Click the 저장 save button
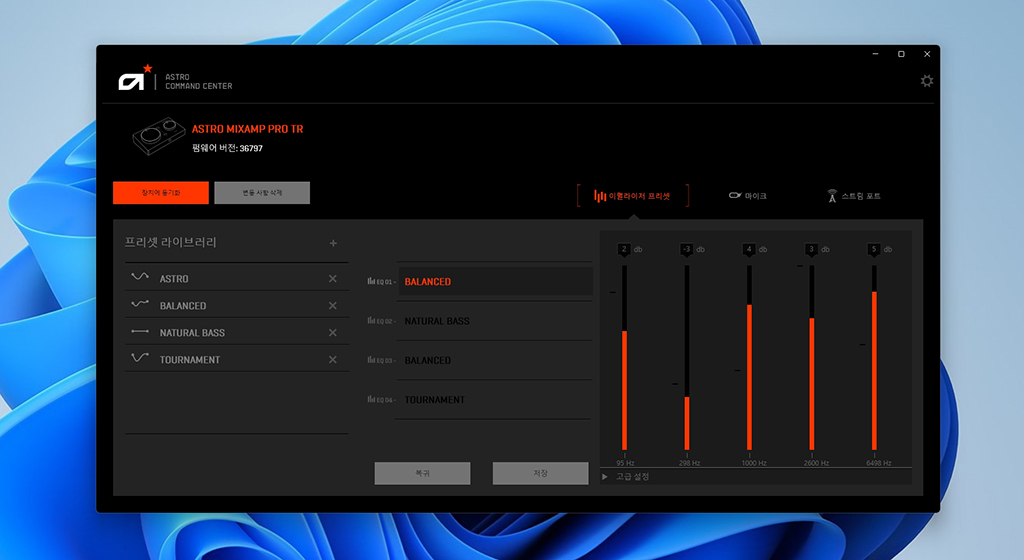 coord(540,473)
